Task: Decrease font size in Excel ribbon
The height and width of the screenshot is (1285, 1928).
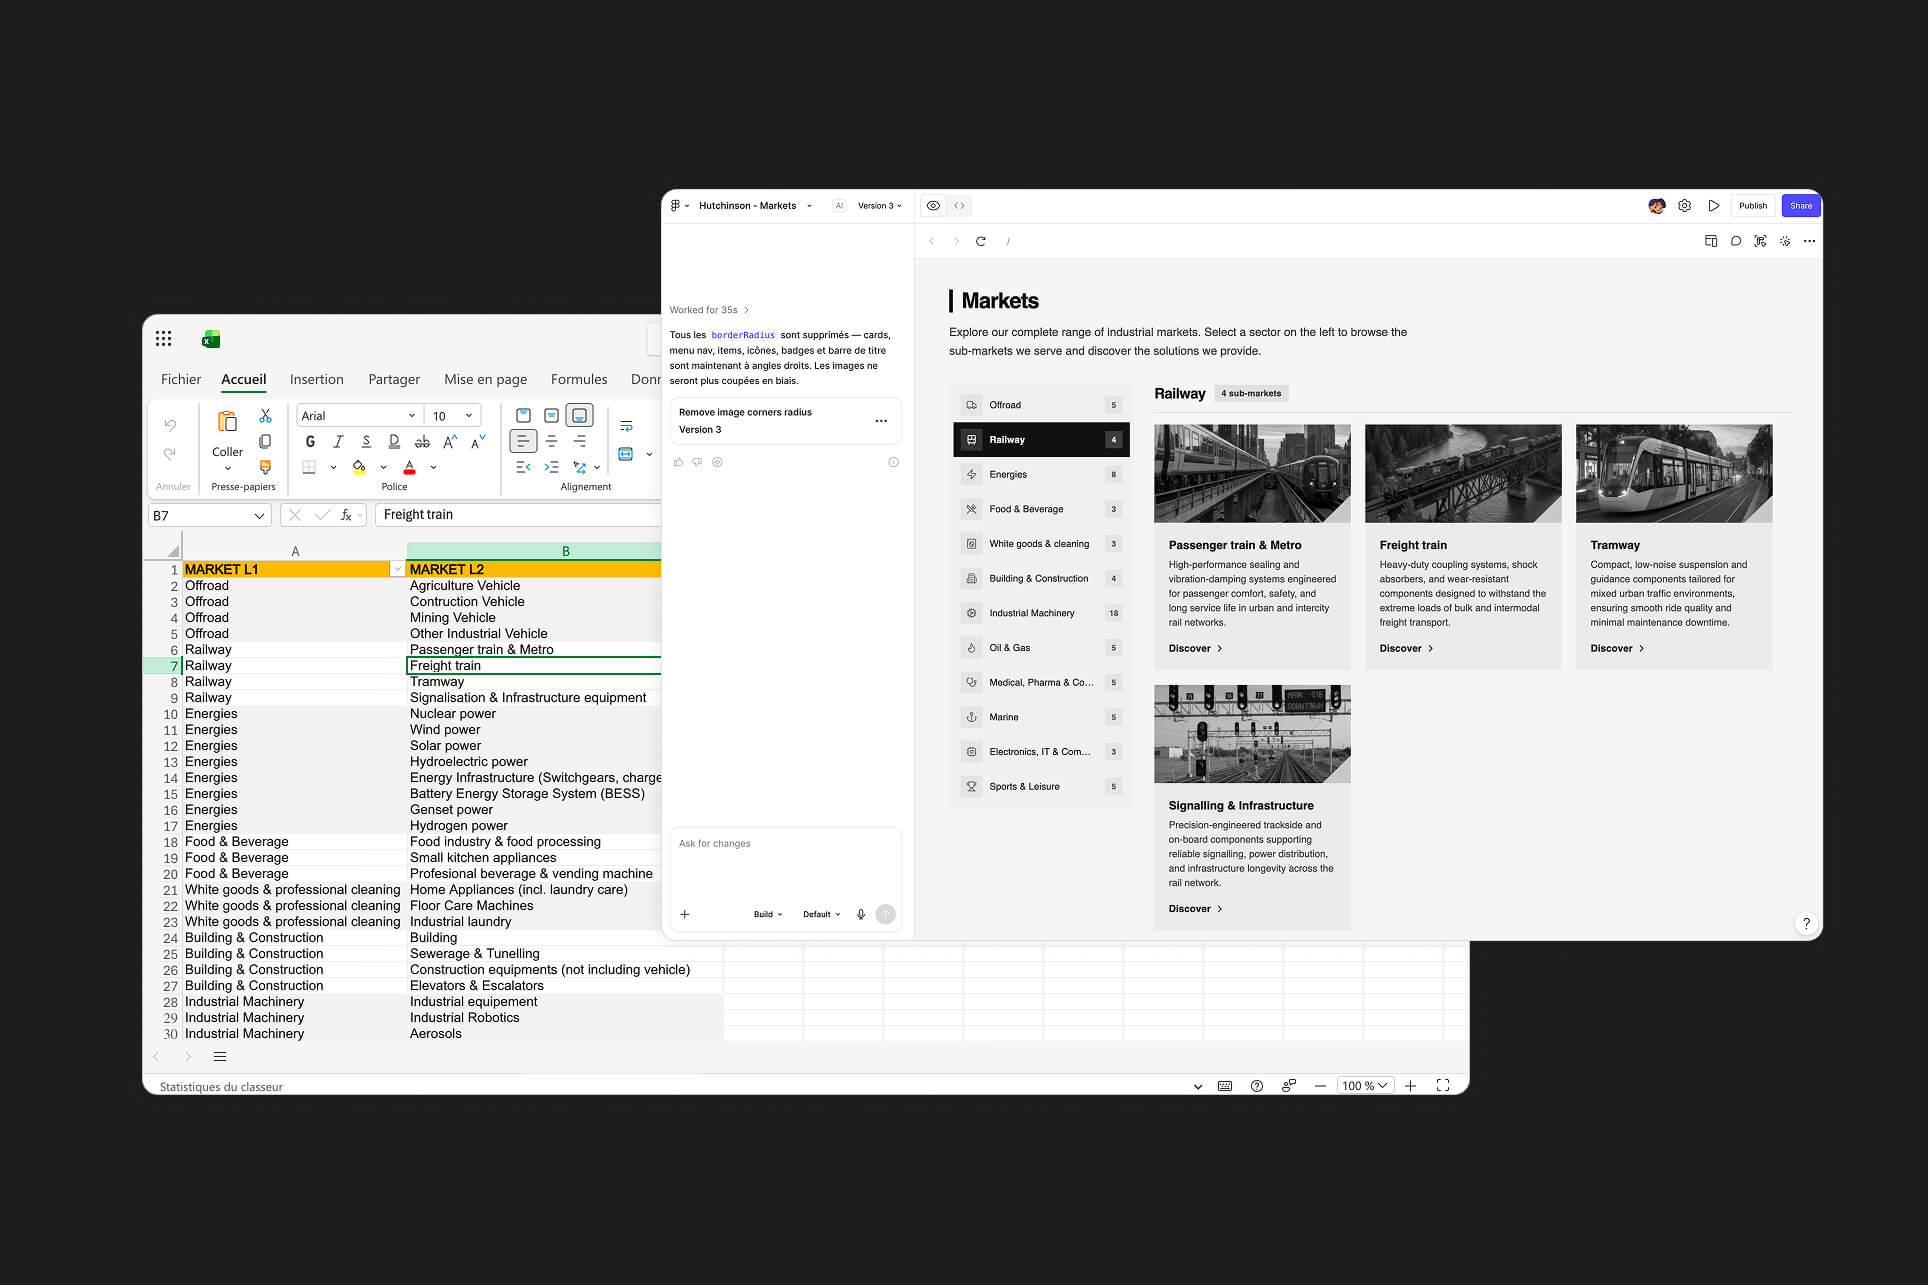Action: pyautogui.click(x=478, y=441)
